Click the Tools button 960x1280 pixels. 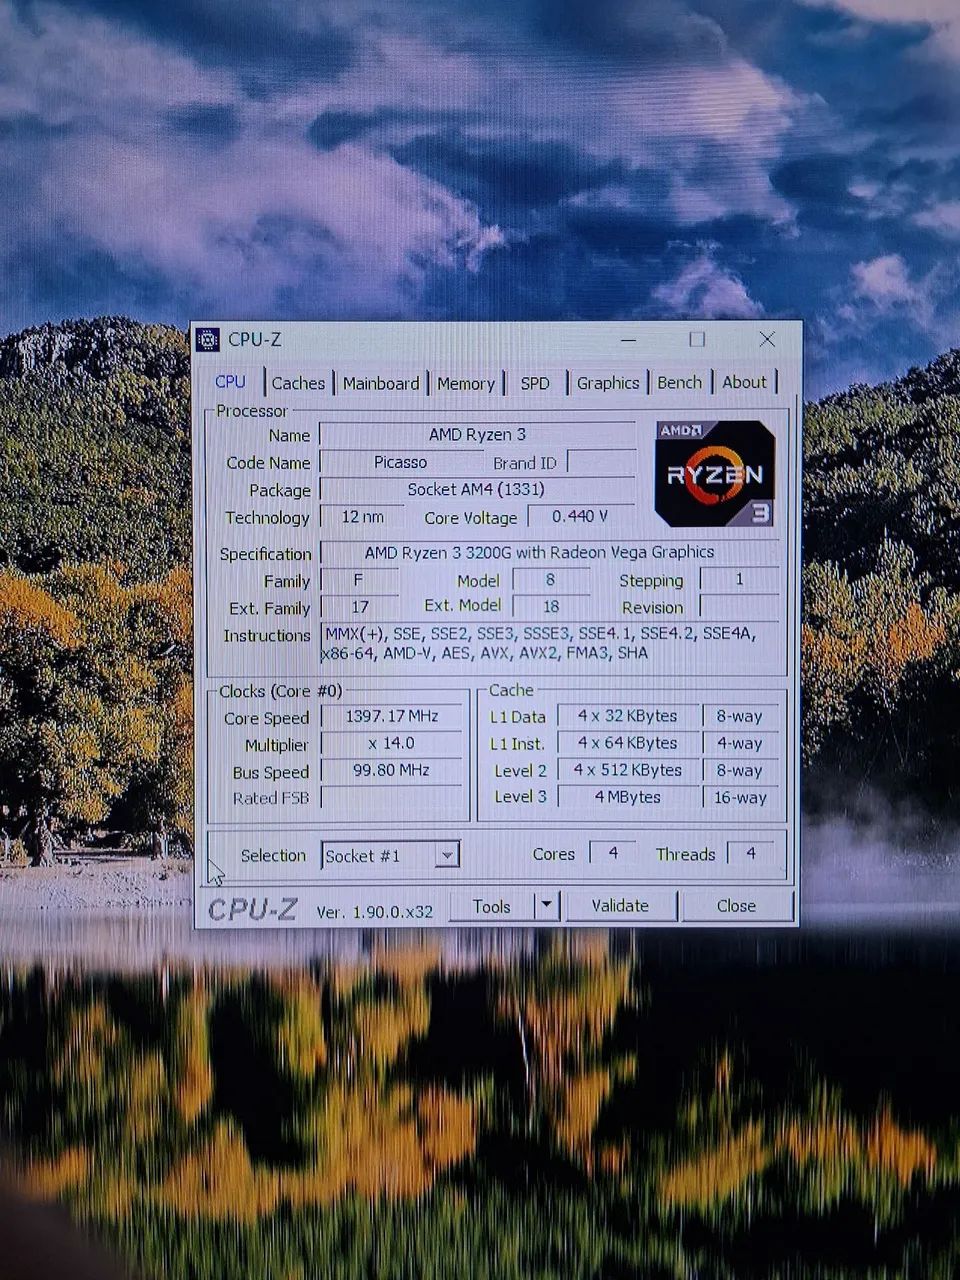(491, 906)
